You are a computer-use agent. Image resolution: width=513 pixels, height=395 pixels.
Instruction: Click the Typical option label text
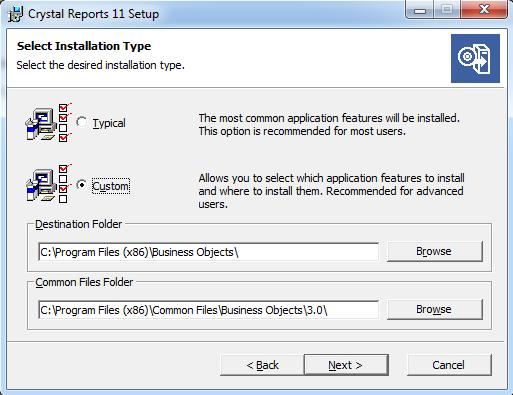tap(109, 123)
